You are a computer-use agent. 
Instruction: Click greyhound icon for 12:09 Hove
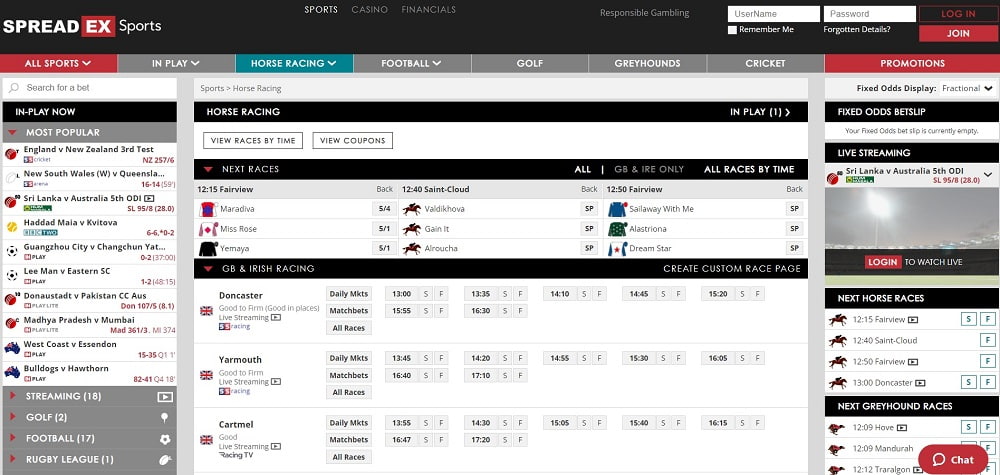[x=836, y=428]
